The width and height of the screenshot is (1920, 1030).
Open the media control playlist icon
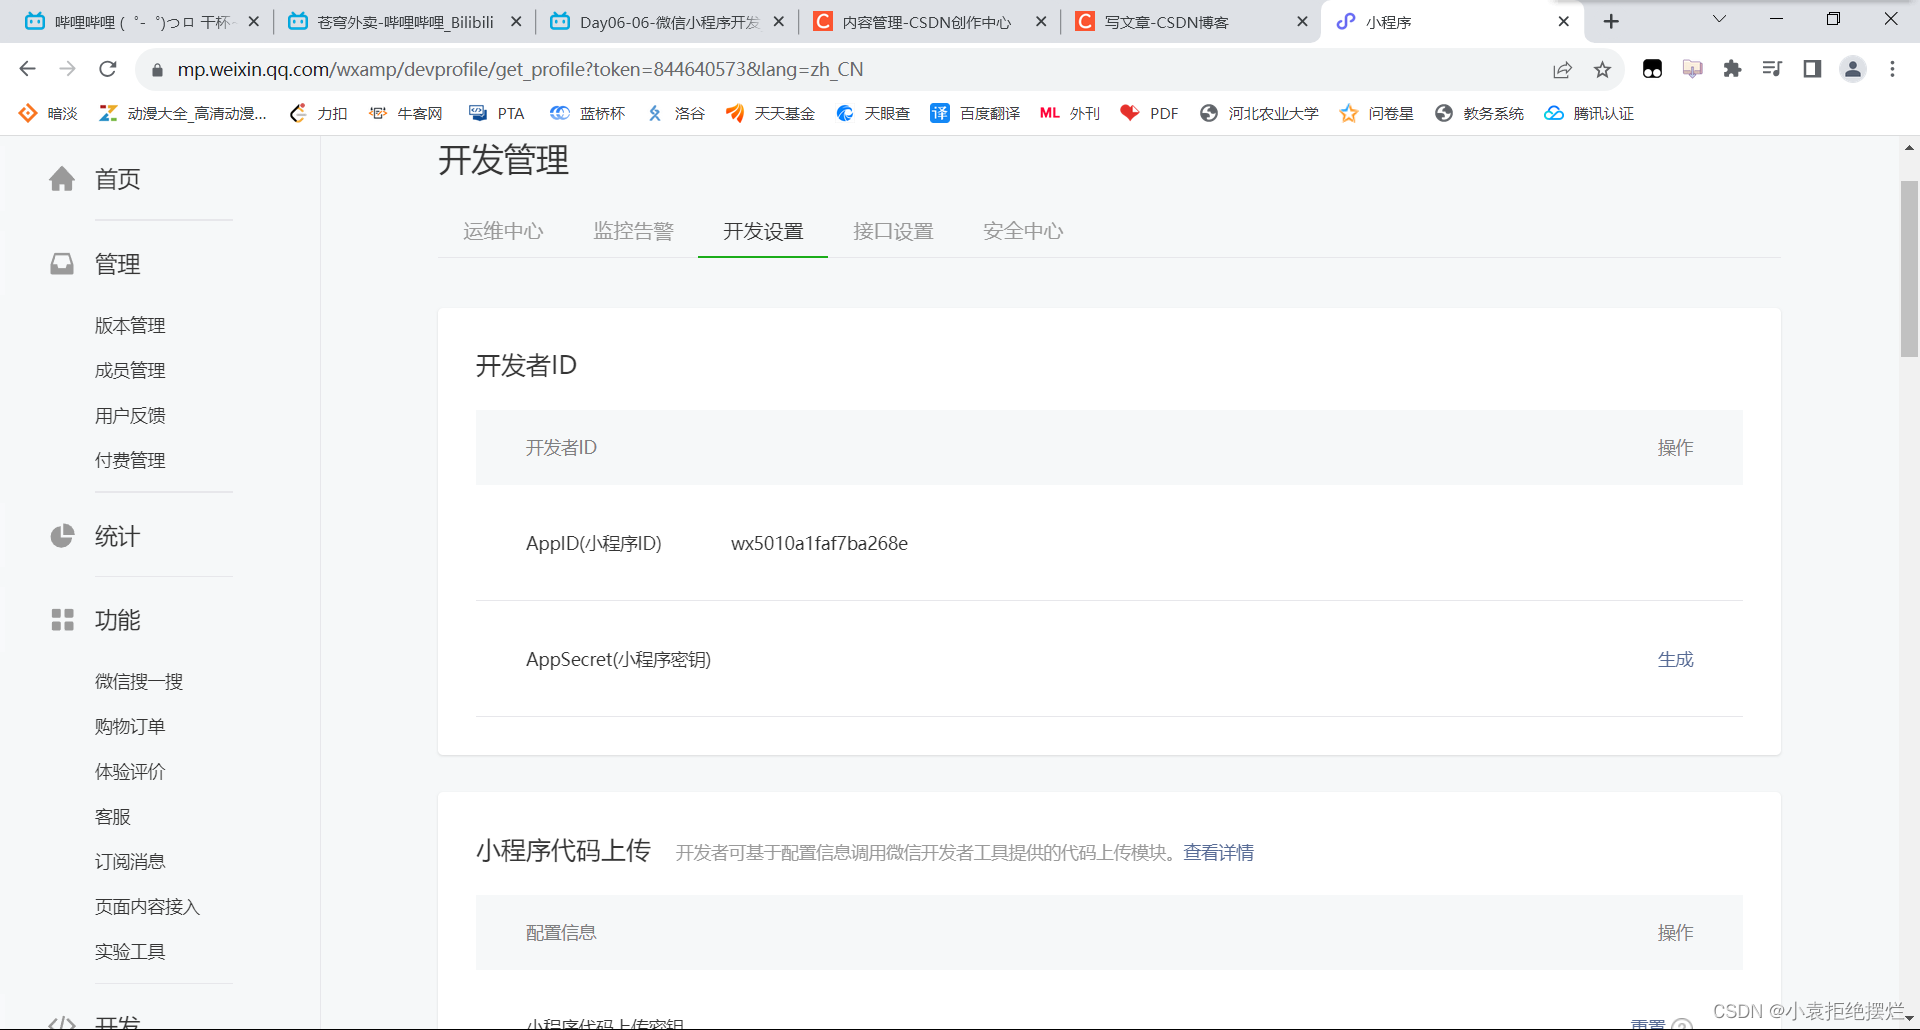coord(1772,69)
